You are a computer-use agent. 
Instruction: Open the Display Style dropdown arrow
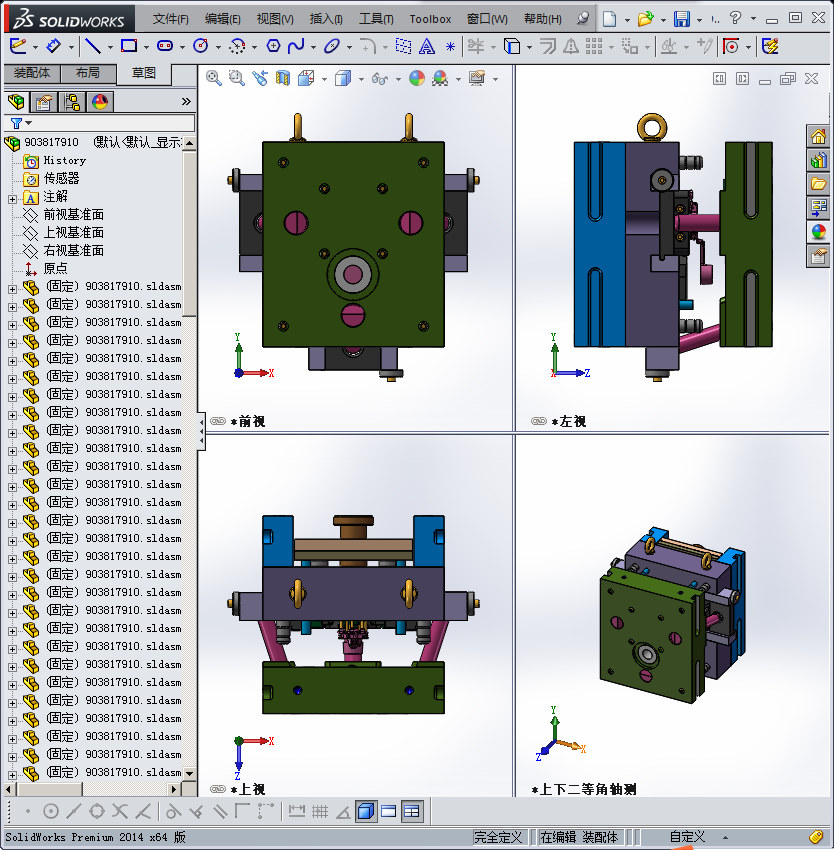pyautogui.click(x=361, y=80)
